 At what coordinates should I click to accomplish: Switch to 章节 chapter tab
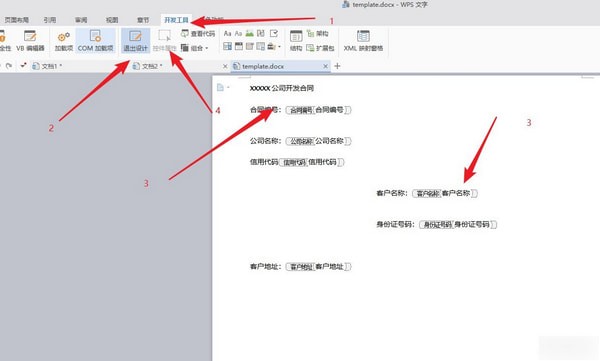(143, 20)
